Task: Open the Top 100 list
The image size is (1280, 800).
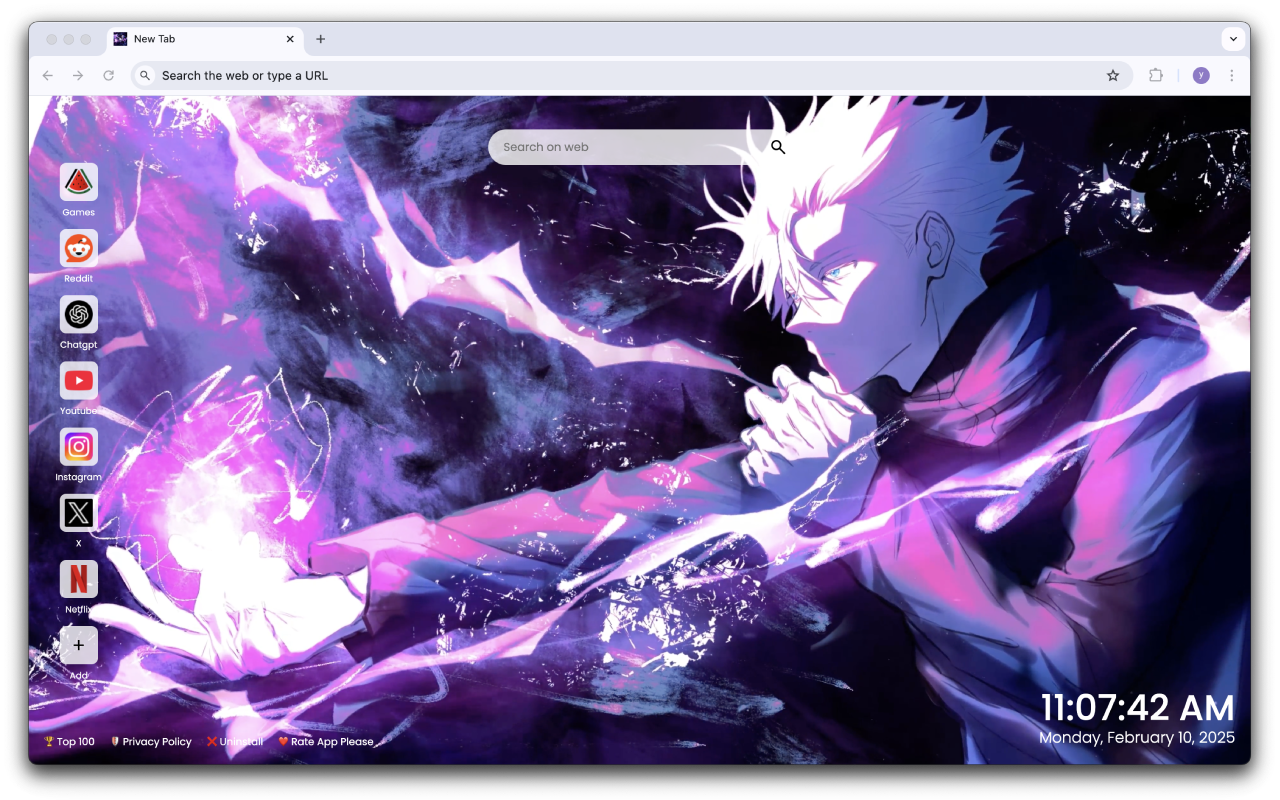Action: point(69,741)
